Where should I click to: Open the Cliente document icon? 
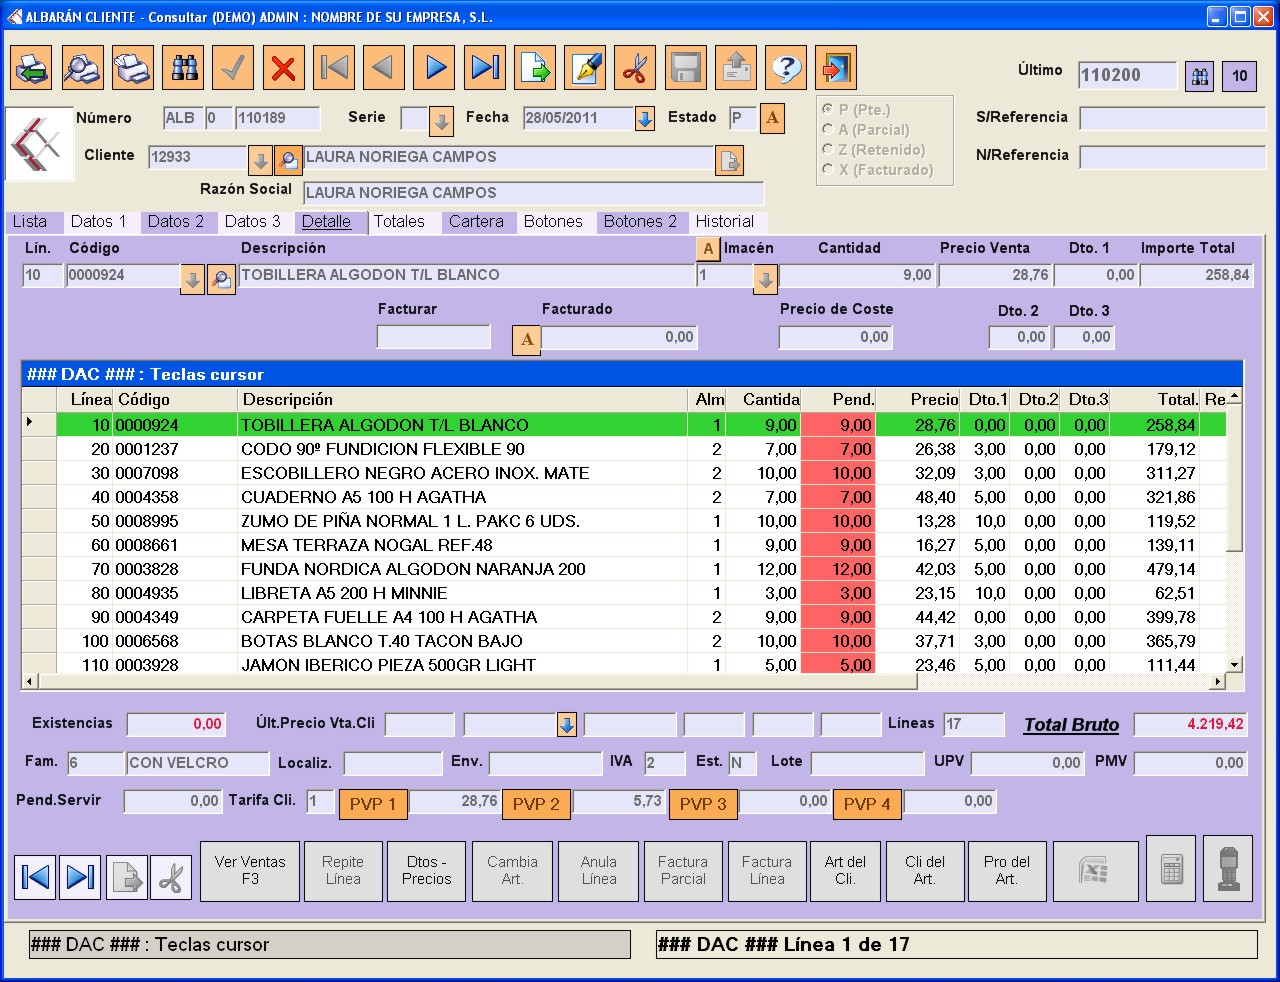pyautogui.click(x=730, y=160)
